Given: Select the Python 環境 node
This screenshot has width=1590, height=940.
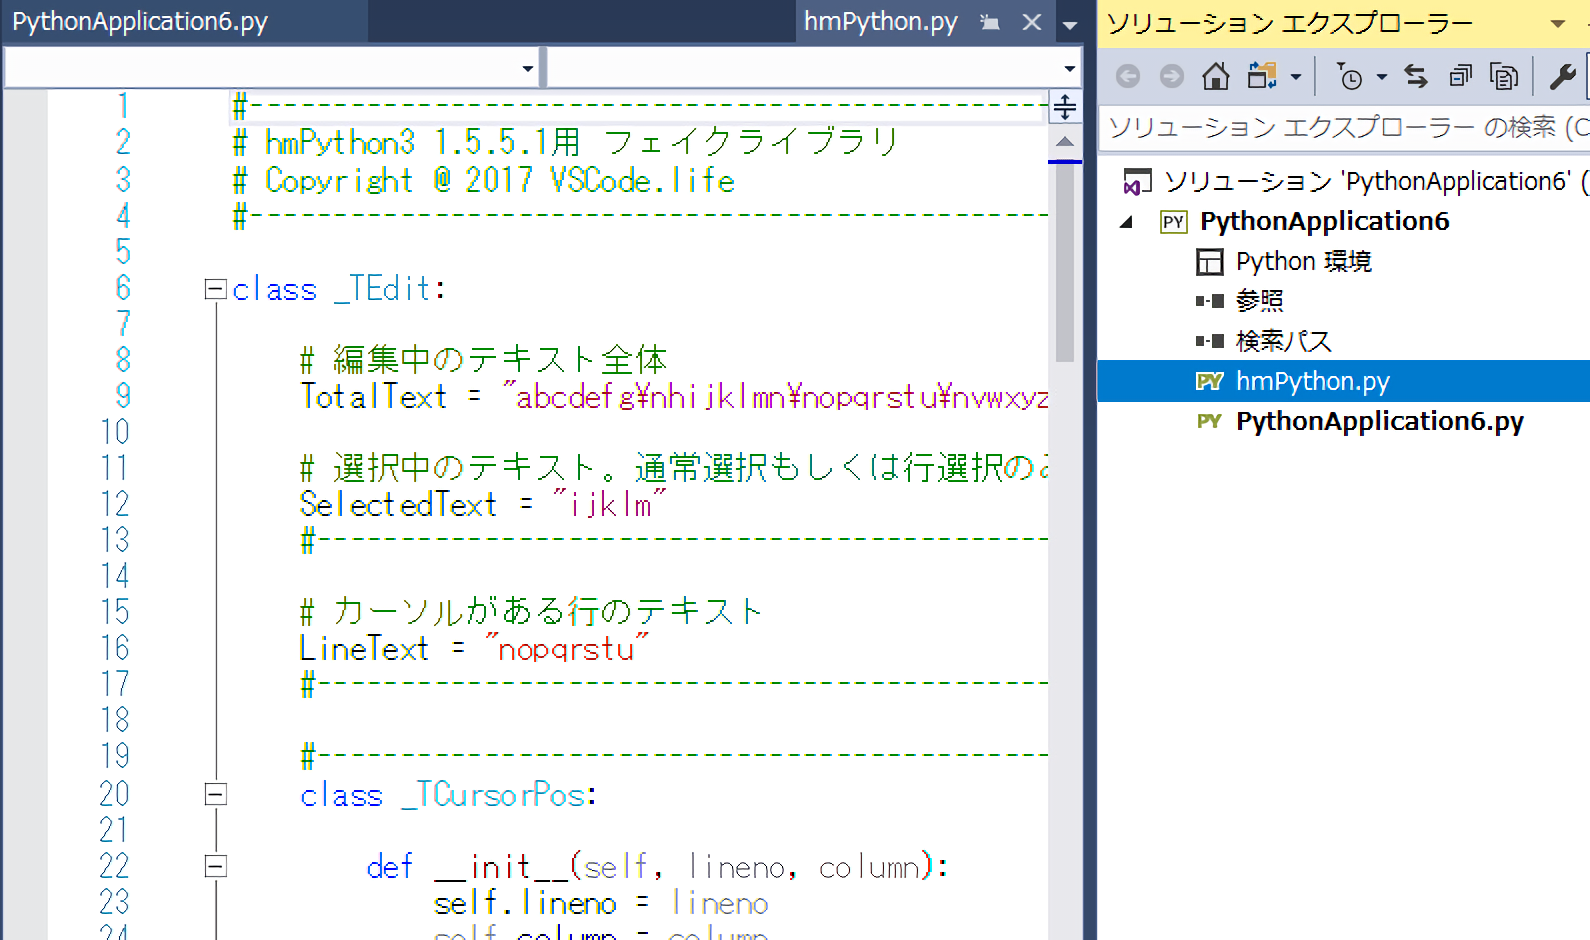Looking at the screenshot, I should [1303, 262].
